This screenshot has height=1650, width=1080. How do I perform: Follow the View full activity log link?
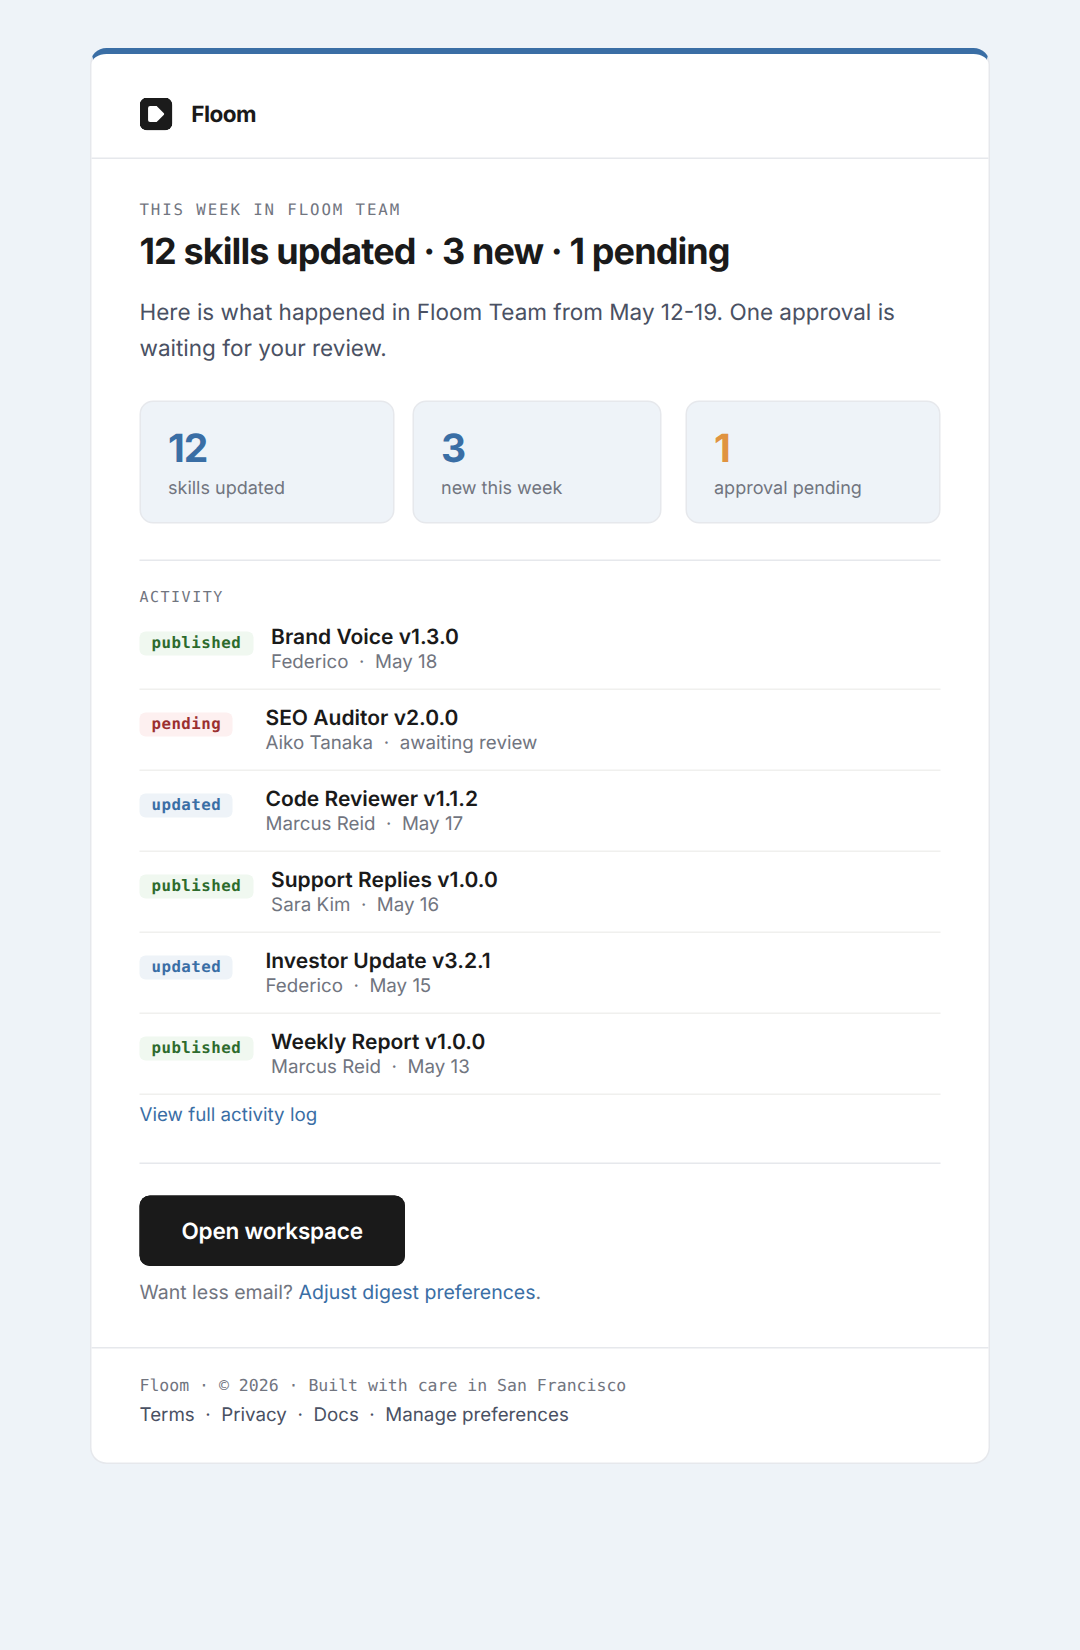pos(228,1114)
